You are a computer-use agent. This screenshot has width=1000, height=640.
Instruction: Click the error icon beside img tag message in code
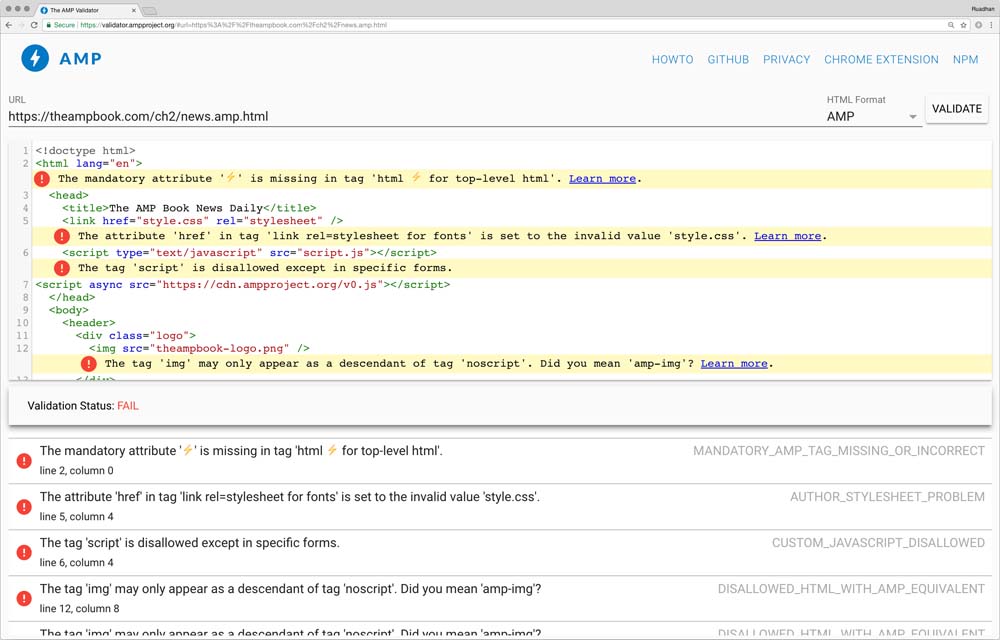pyautogui.click(x=89, y=364)
